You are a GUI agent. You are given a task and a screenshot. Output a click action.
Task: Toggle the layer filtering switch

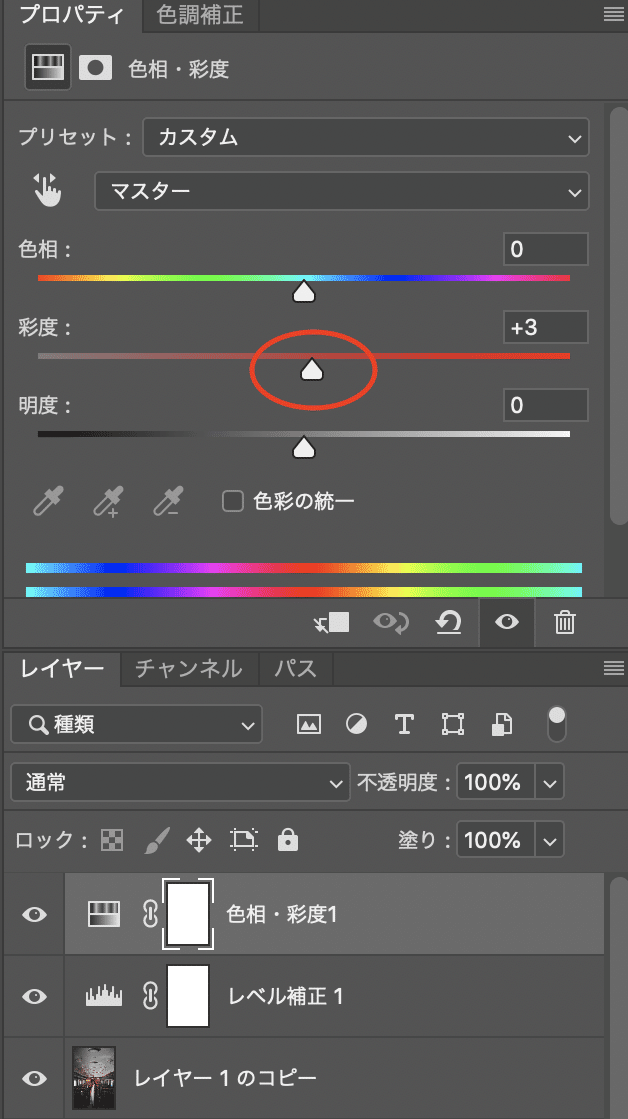557,724
